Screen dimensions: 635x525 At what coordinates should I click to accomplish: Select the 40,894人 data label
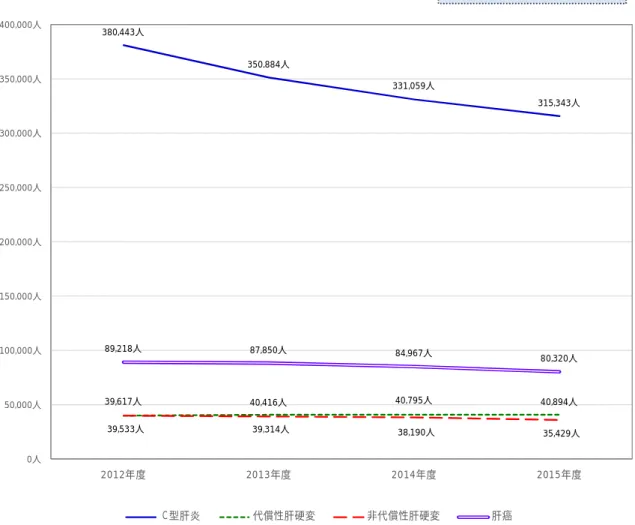pos(559,402)
